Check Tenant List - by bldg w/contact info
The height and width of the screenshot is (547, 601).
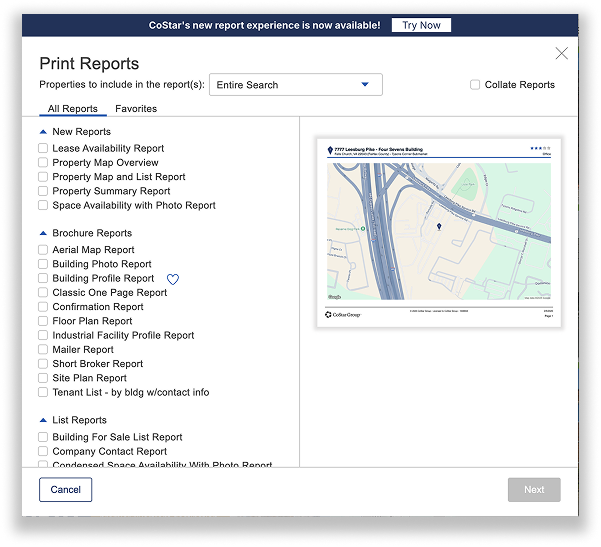click(x=43, y=392)
